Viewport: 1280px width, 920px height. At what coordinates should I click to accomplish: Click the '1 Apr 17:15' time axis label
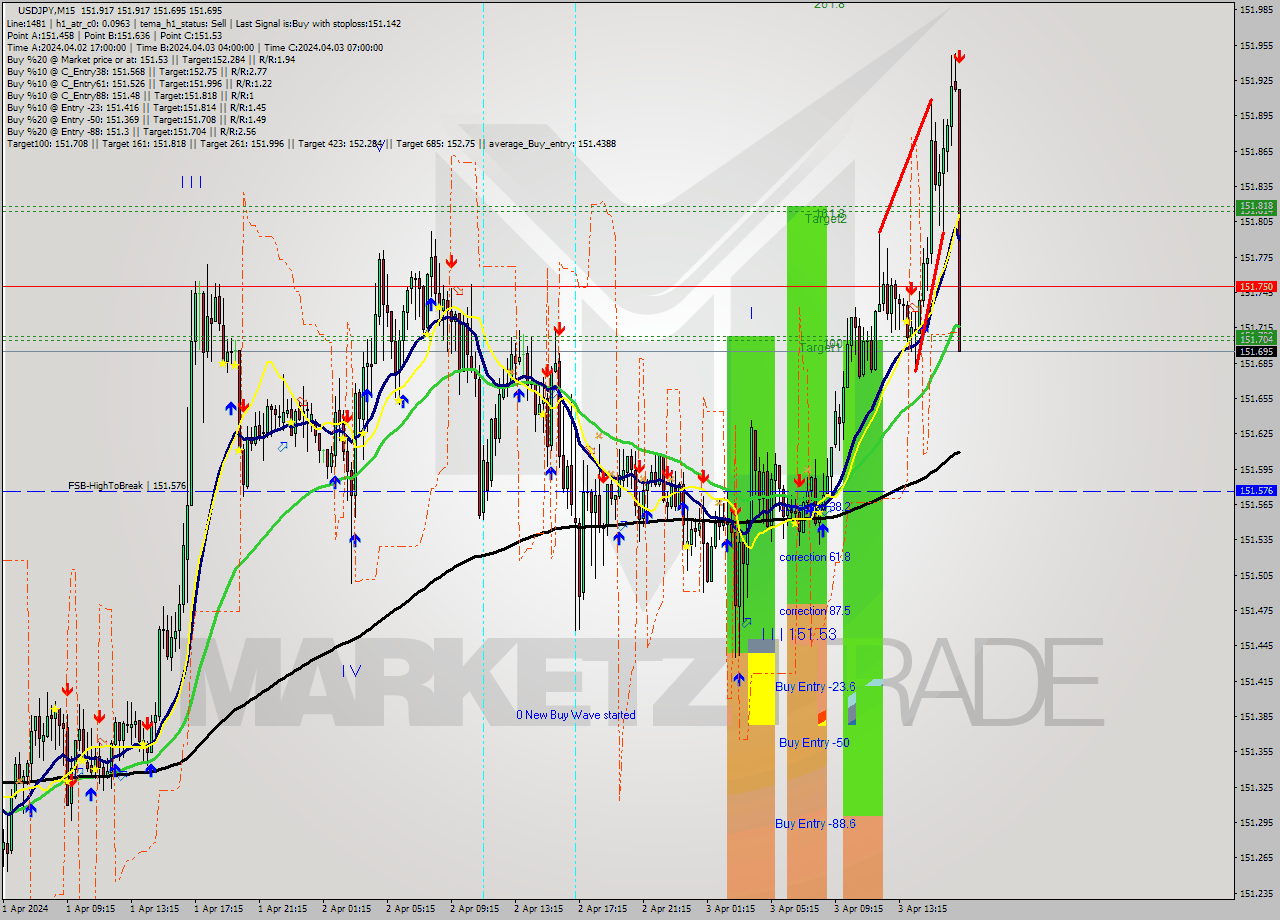pos(218,909)
